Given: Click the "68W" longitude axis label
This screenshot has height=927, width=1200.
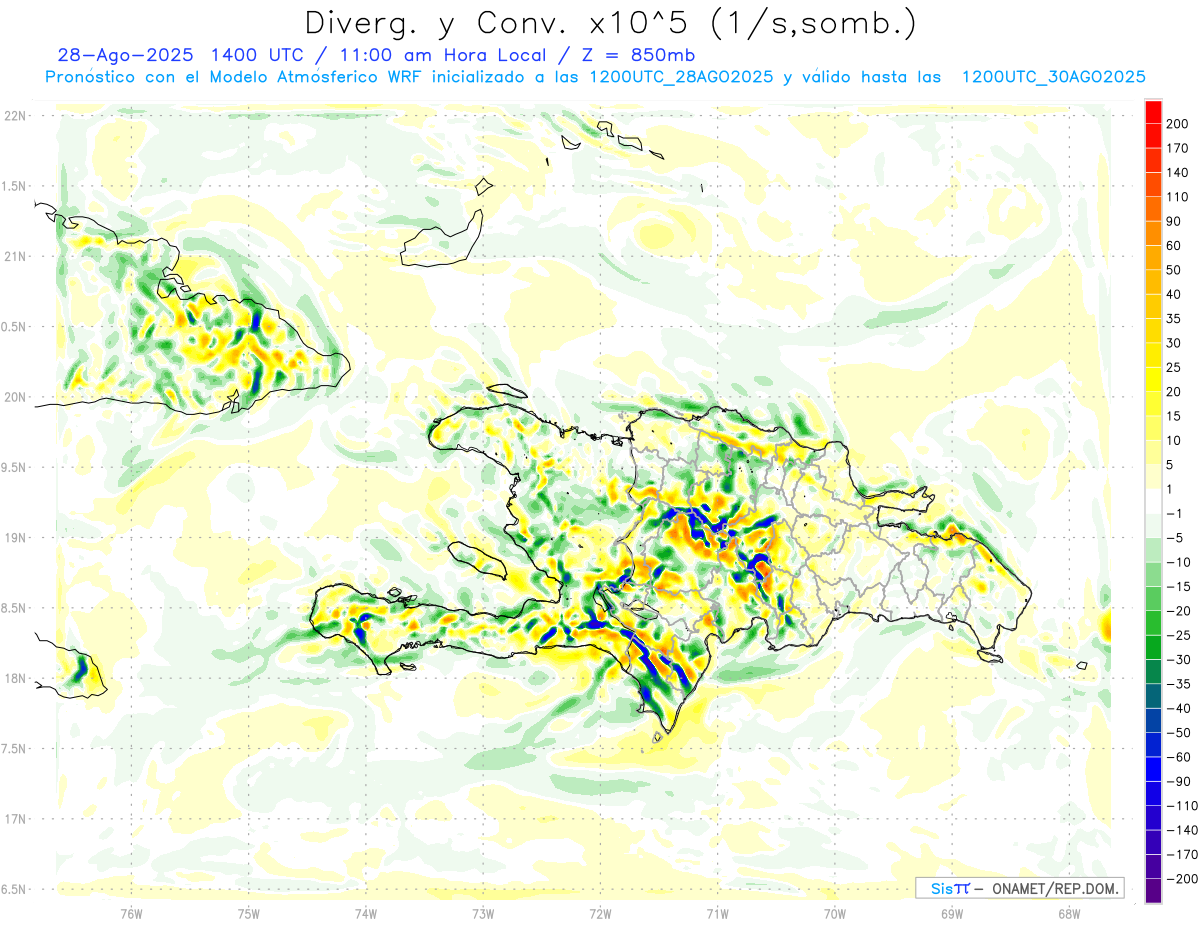Looking at the screenshot, I should pyautogui.click(x=1068, y=913).
